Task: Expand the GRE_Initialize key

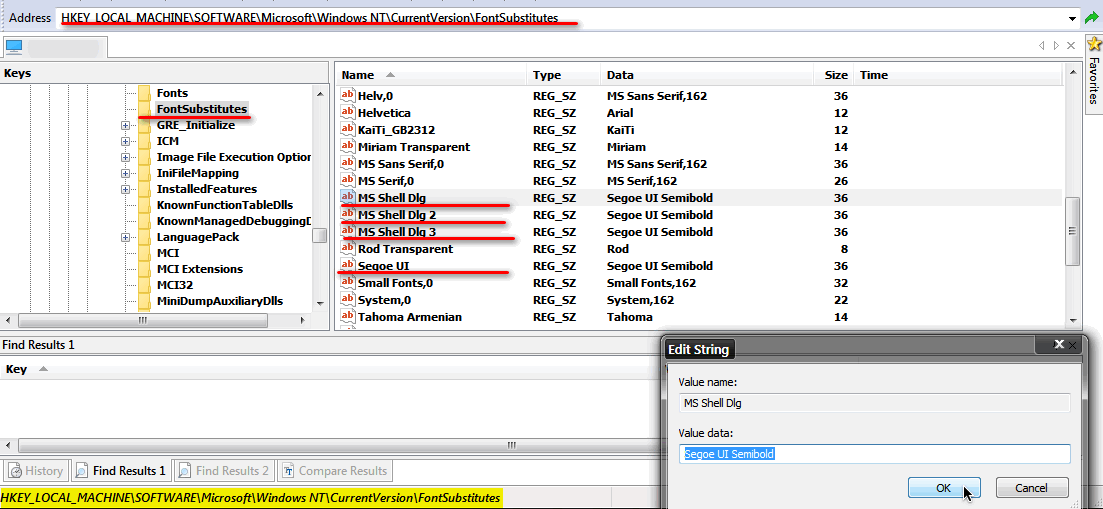Action: [x=126, y=125]
